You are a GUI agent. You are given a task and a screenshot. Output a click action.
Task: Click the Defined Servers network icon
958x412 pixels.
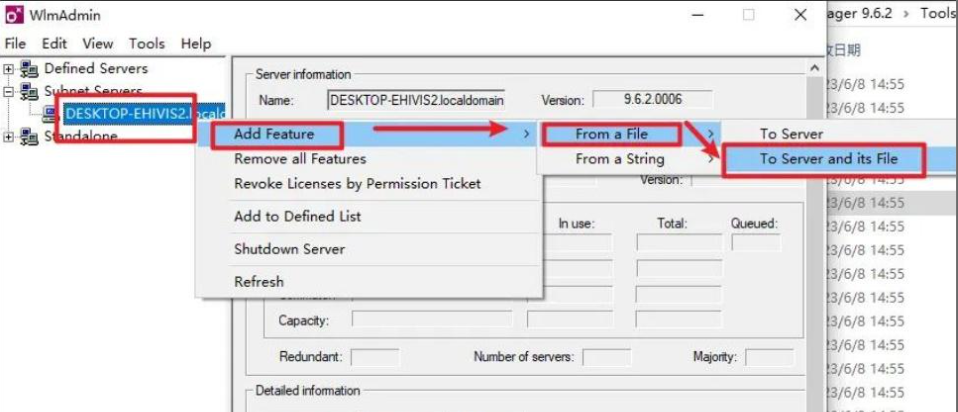(x=28, y=68)
